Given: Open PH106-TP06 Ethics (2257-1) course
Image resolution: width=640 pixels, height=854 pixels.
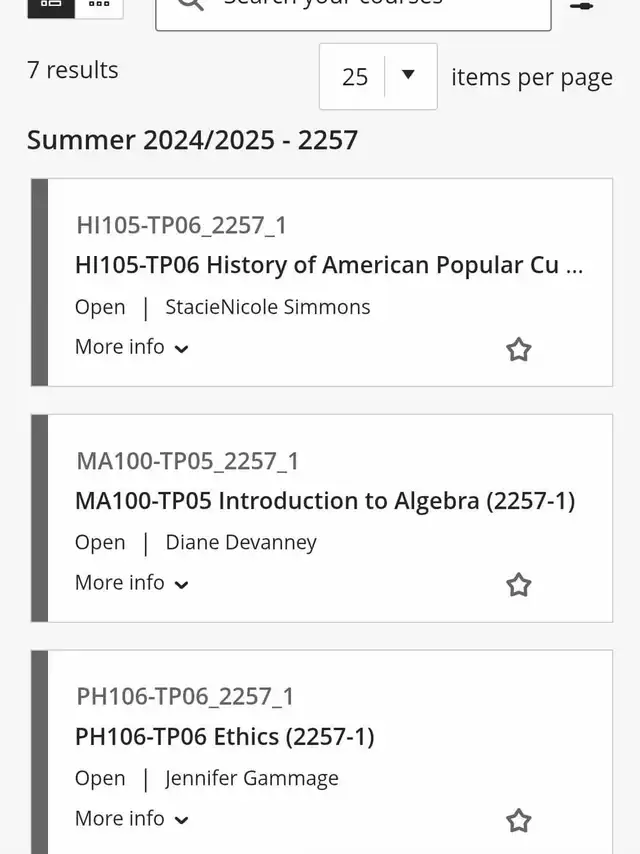Looking at the screenshot, I should point(224,737).
